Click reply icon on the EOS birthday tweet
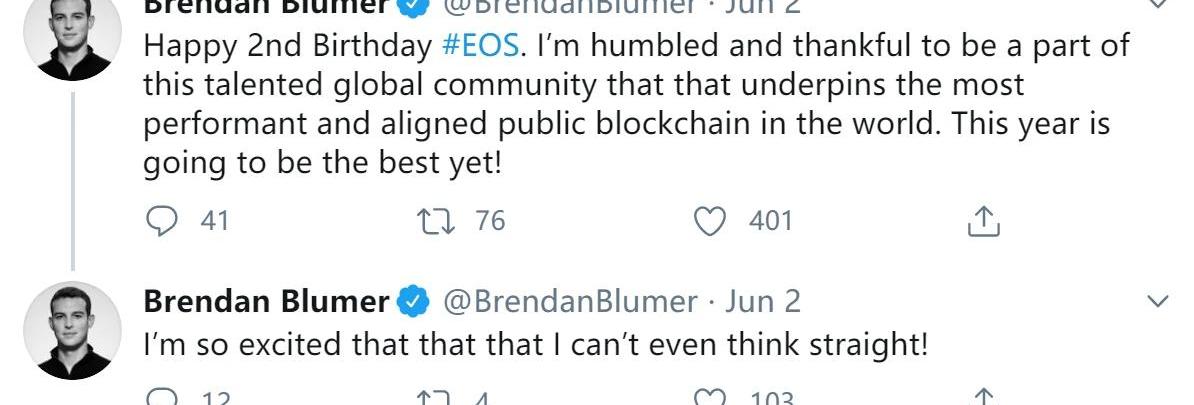This screenshot has width=1194, height=405. point(161,221)
